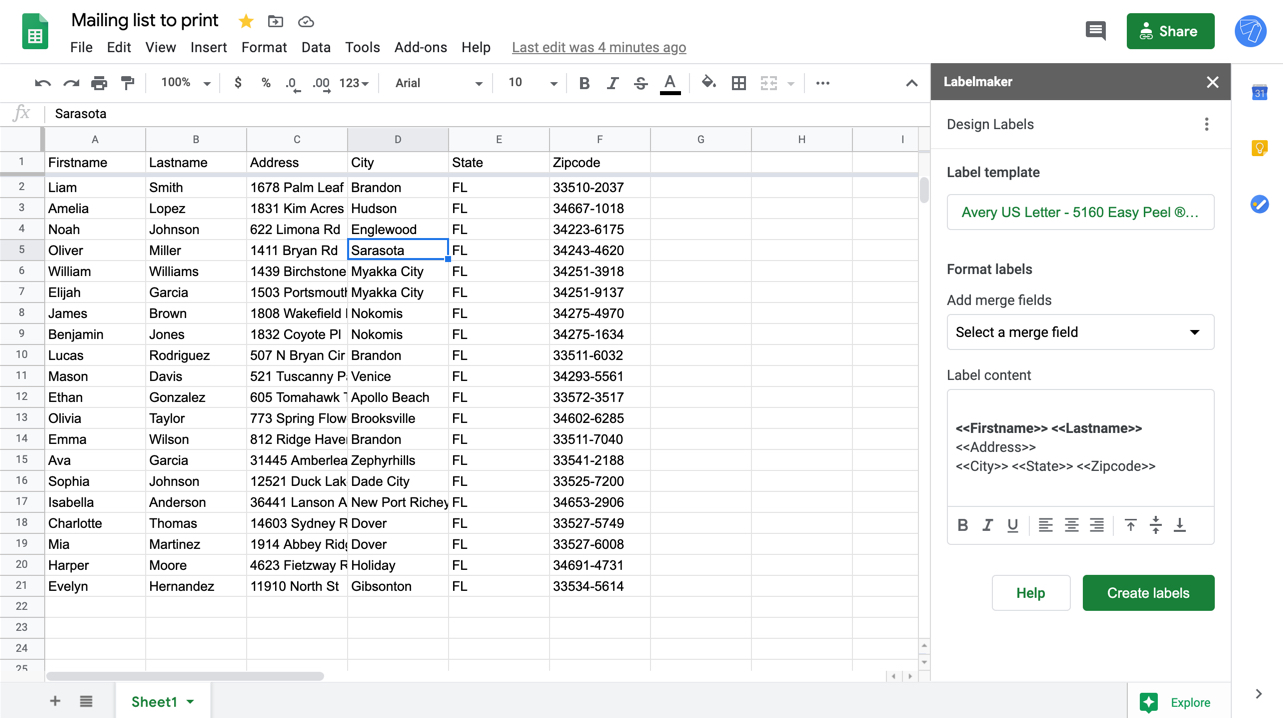Select the cell containing Zephyrhills
The height and width of the screenshot is (718, 1283).
tap(397, 460)
